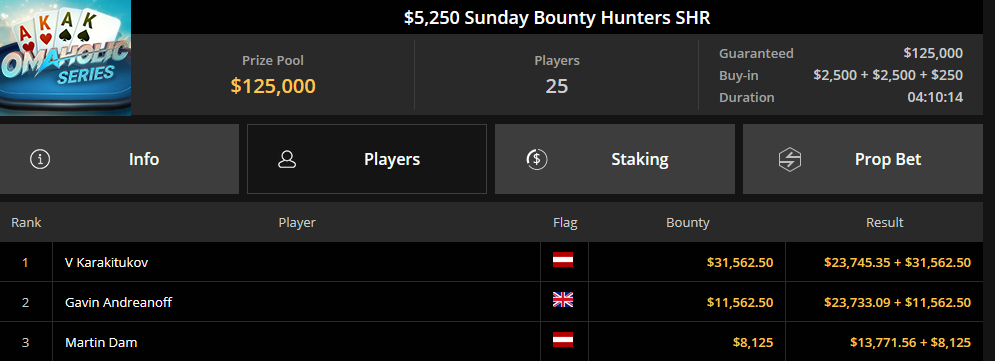Viewport: 995px width, 361px height.
Task: Select the Prop Bet tab
Action: 863,159
